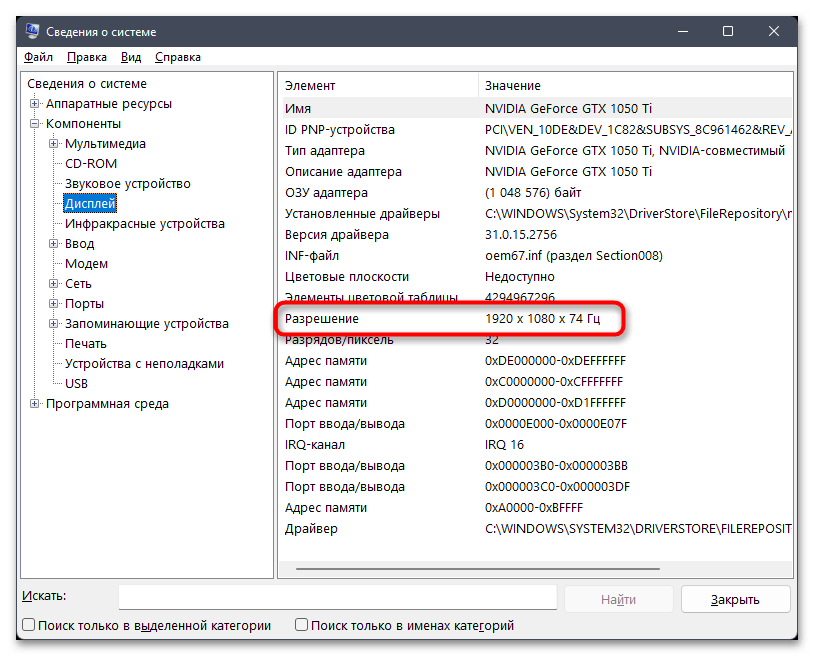
Task: Open the Вид menu
Action: coord(131,57)
